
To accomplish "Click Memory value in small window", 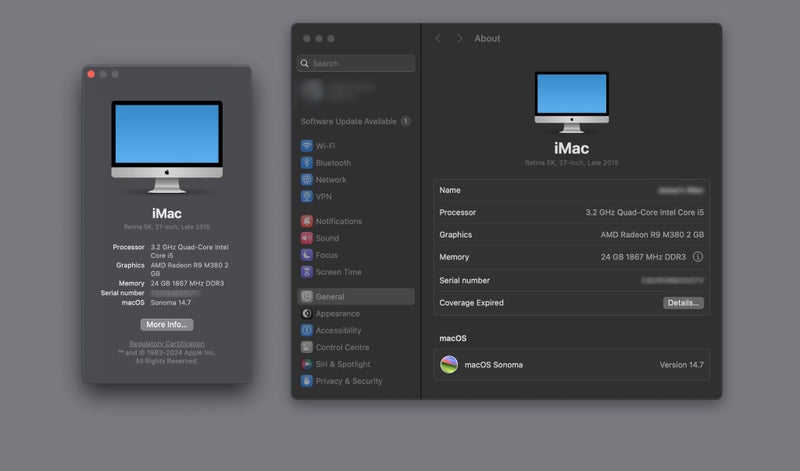I will 187,283.
